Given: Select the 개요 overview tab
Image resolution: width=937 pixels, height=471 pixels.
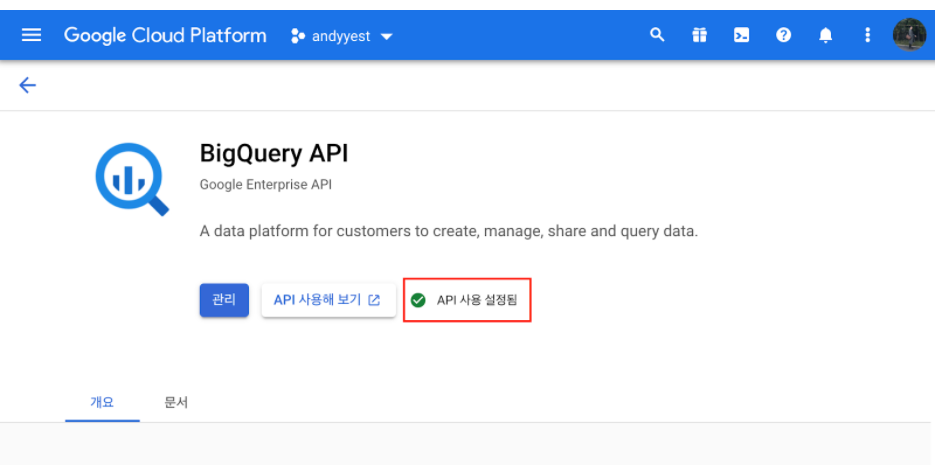Looking at the screenshot, I should point(102,402).
